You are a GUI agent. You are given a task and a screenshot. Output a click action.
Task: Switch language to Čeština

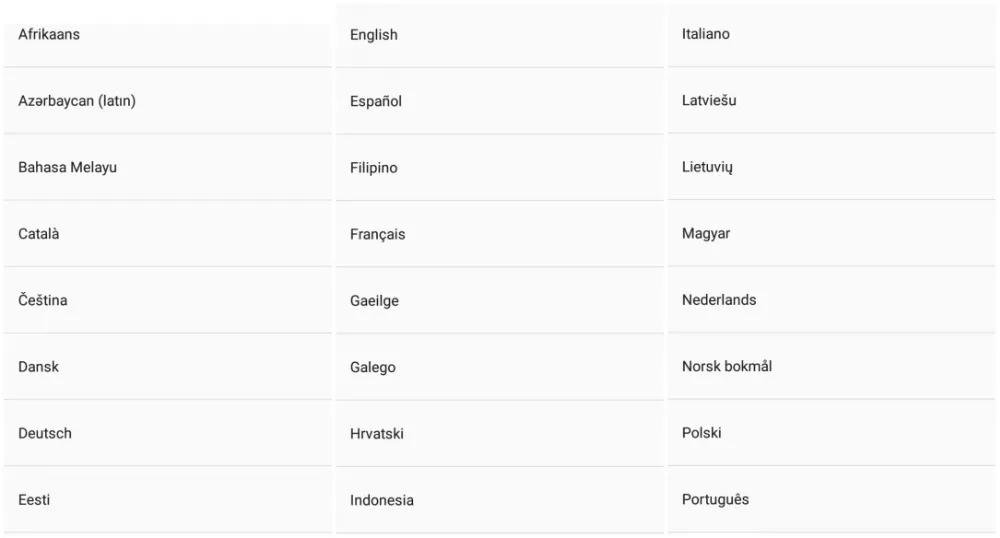coord(43,300)
